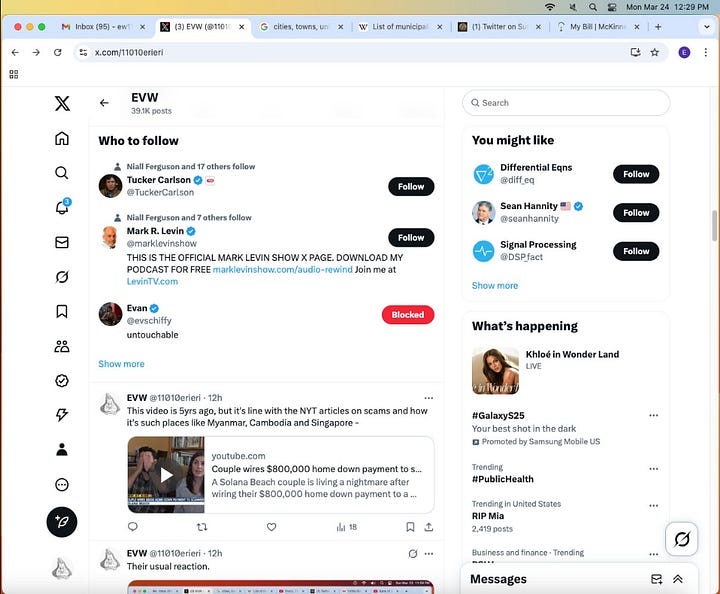Viewport: 720px width, 594px height.
Task: Follow Signal Processing
Action: 636,251
